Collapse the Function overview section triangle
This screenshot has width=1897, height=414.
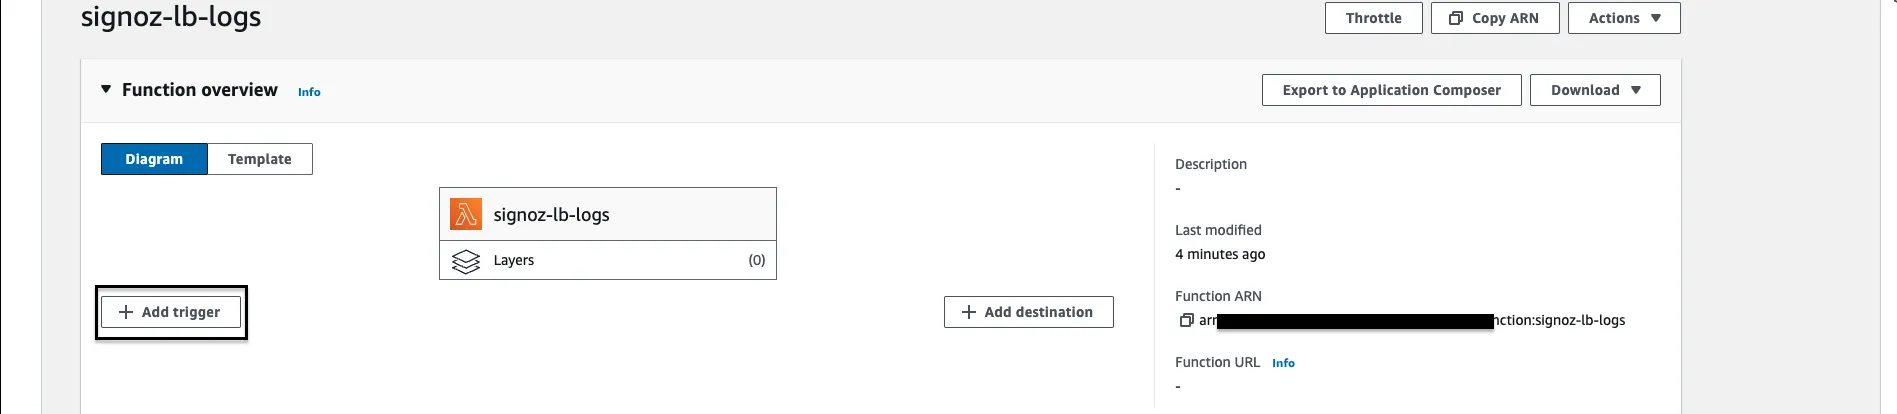106,89
